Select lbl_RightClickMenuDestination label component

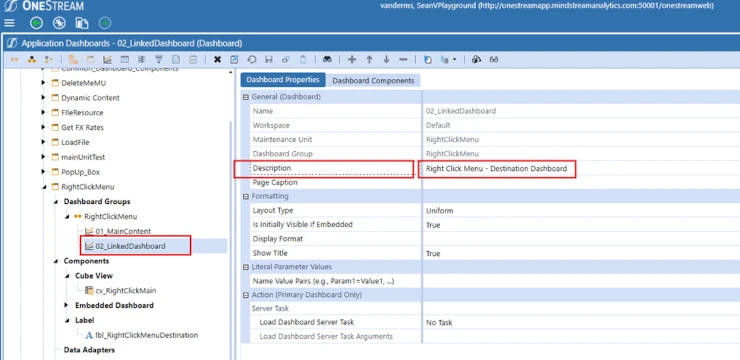[146, 335]
